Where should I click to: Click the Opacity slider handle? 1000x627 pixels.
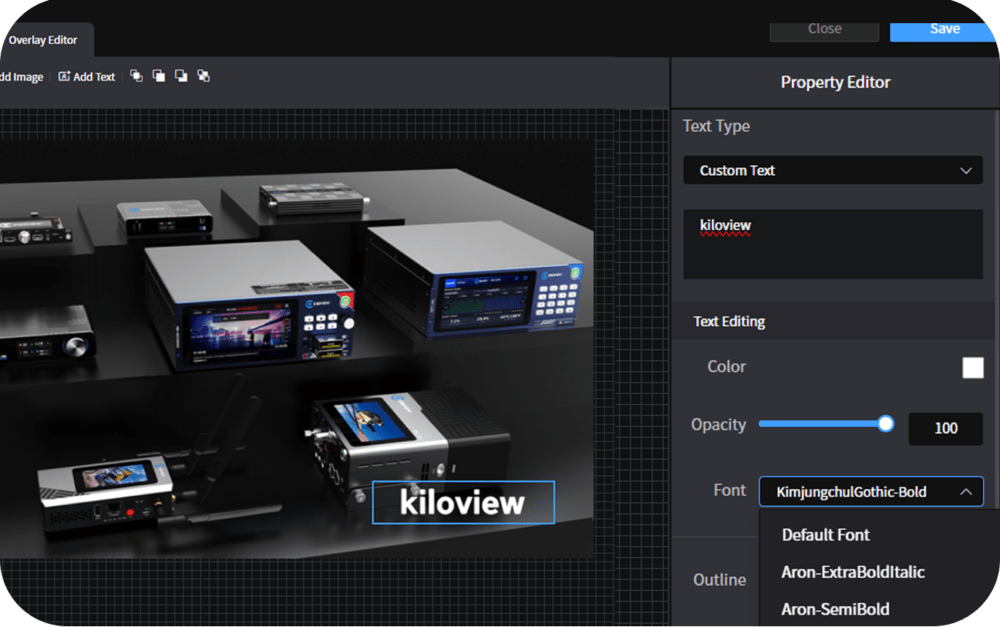click(885, 424)
